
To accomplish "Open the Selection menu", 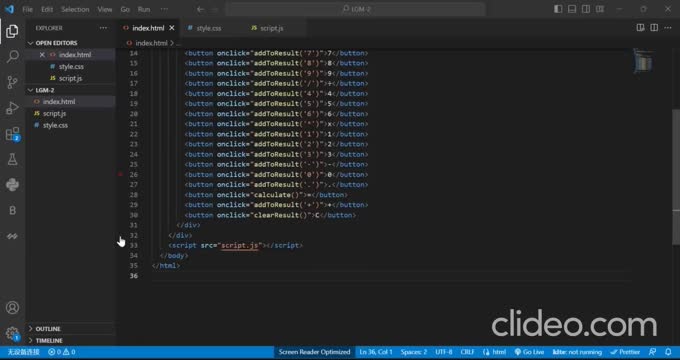I will coord(75,9).
